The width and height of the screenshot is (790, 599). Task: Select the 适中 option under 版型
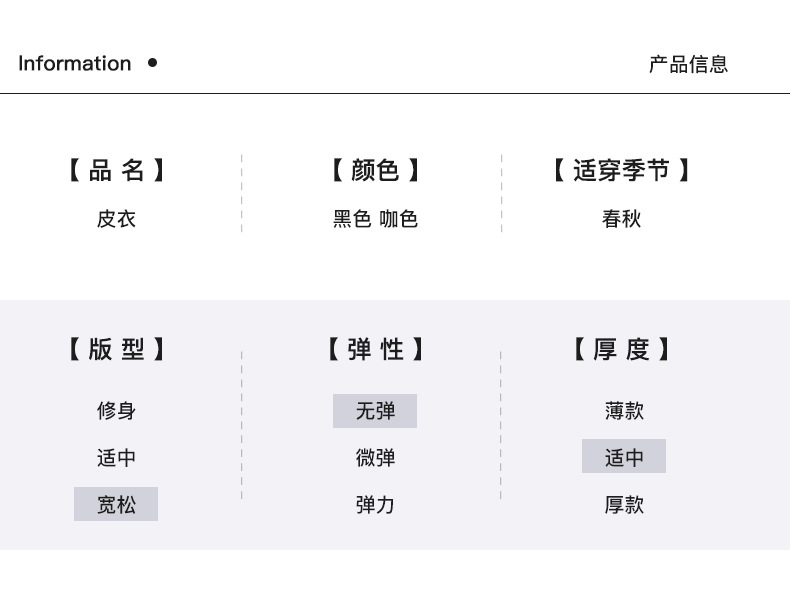point(116,458)
